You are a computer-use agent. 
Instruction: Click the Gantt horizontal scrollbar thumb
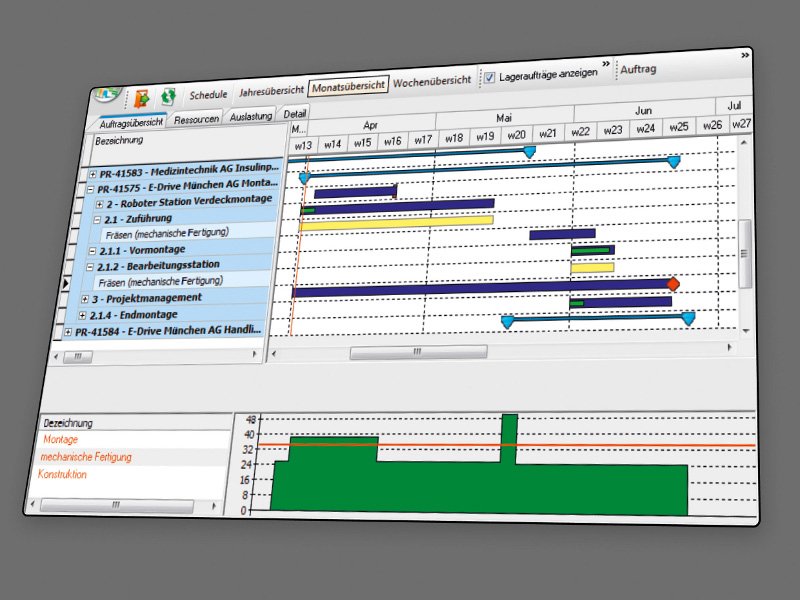coord(418,352)
